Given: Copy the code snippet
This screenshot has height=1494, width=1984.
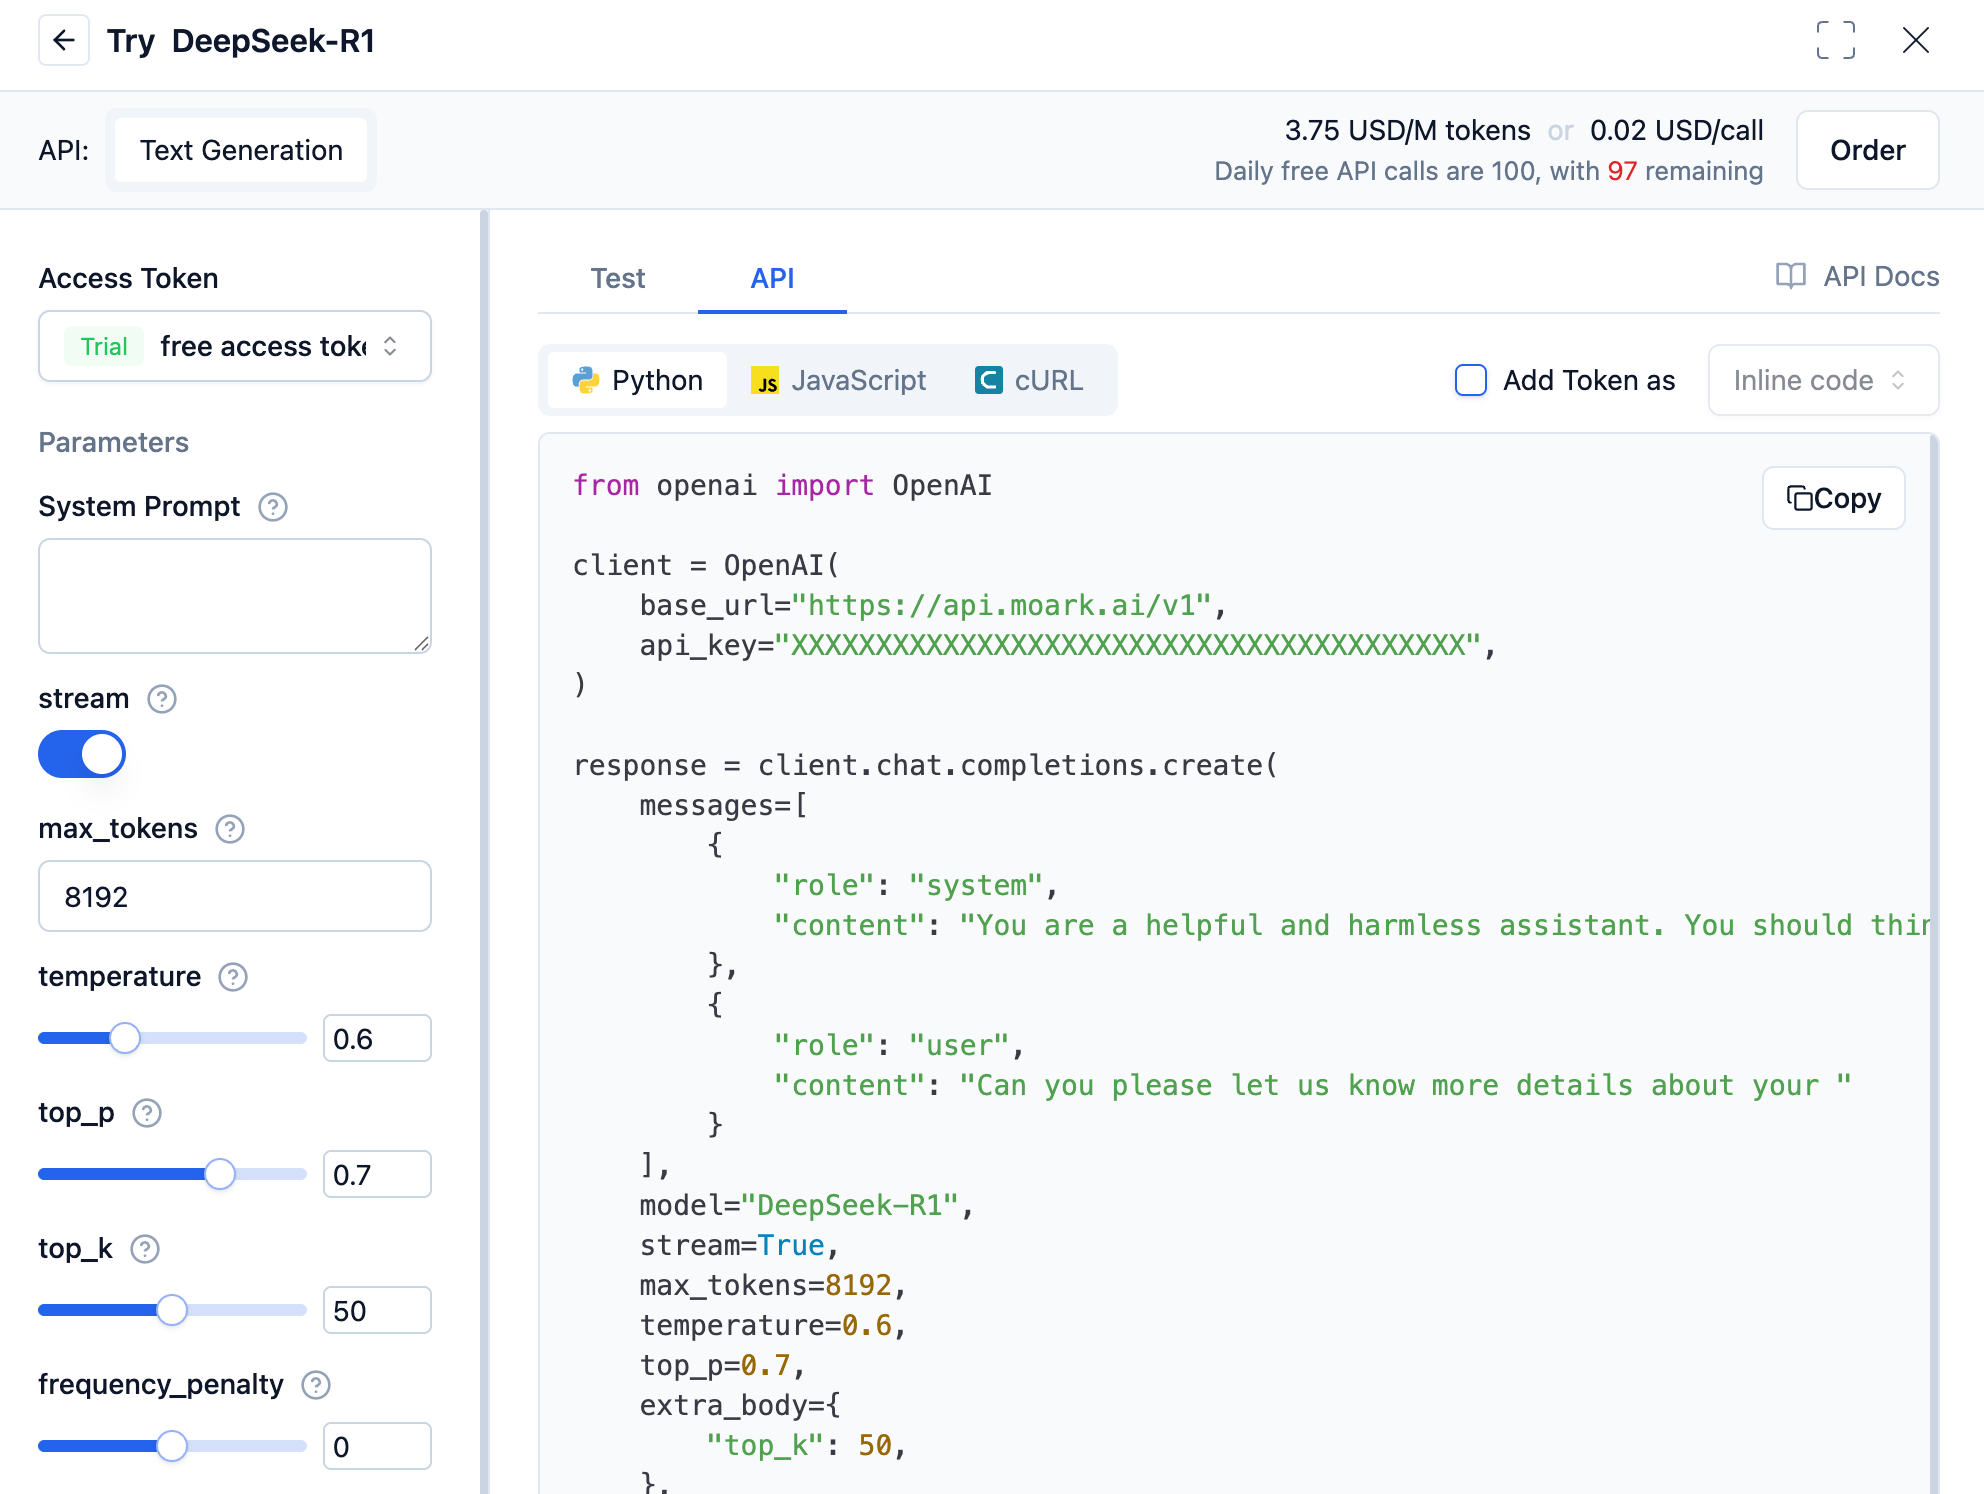Looking at the screenshot, I should tap(1833, 498).
